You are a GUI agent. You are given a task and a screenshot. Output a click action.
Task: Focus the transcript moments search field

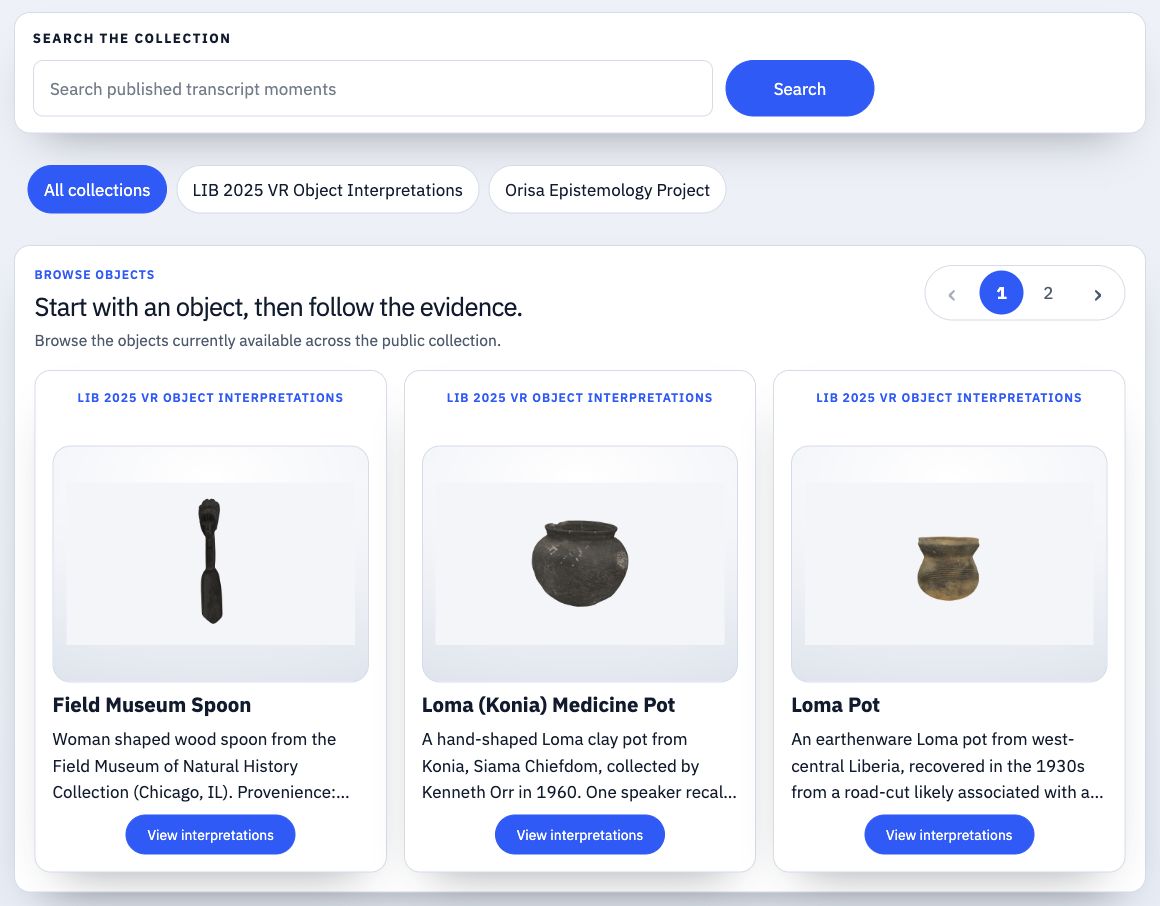373,88
